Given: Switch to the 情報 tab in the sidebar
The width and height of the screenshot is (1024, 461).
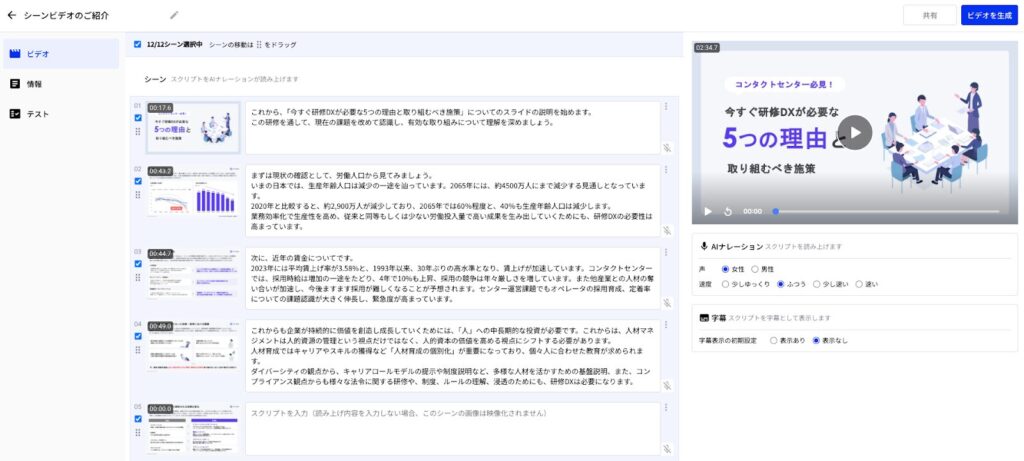Looking at the screenshot, I should click(x=33, y=84).
